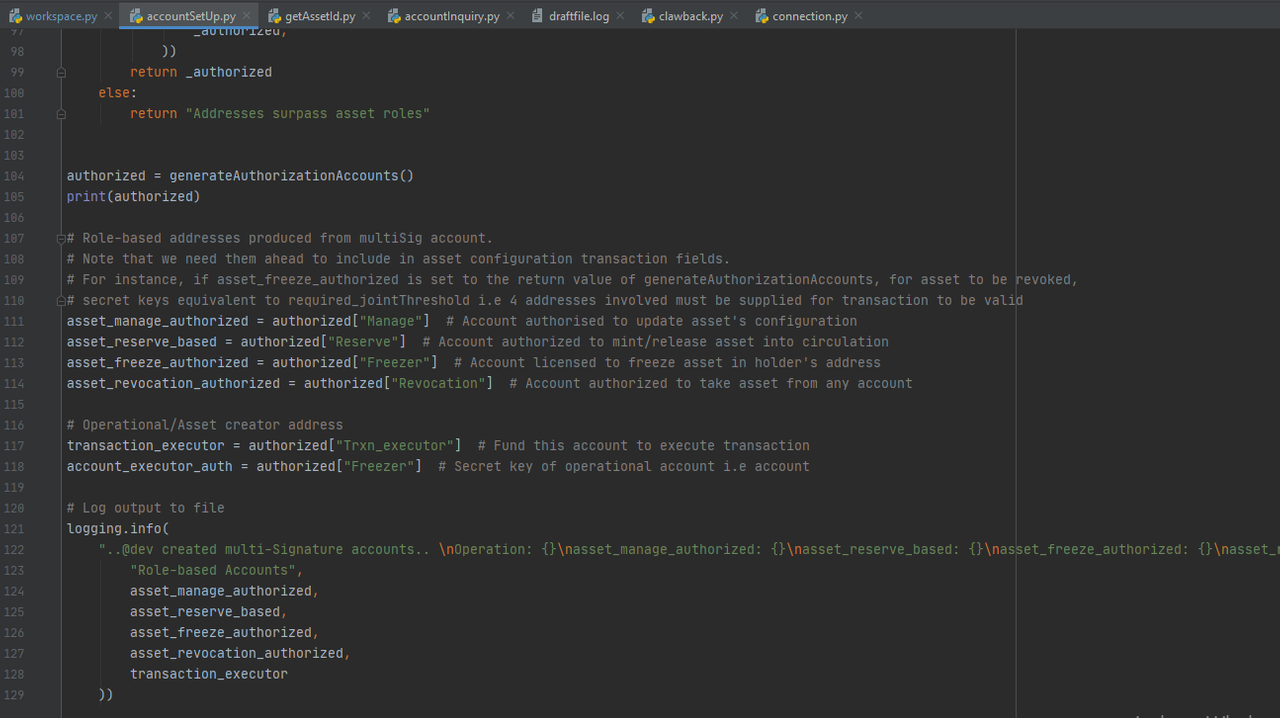
Task: Click the asset_reserve_based variable on line 112
Action: tap(142, 342)
